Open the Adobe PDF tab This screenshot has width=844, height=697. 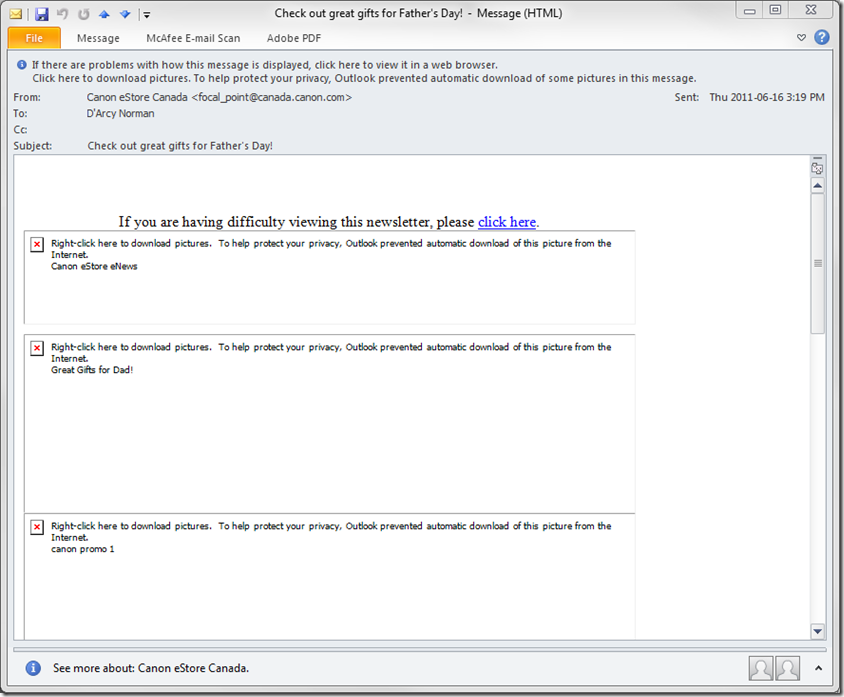(x=294, y=38)
